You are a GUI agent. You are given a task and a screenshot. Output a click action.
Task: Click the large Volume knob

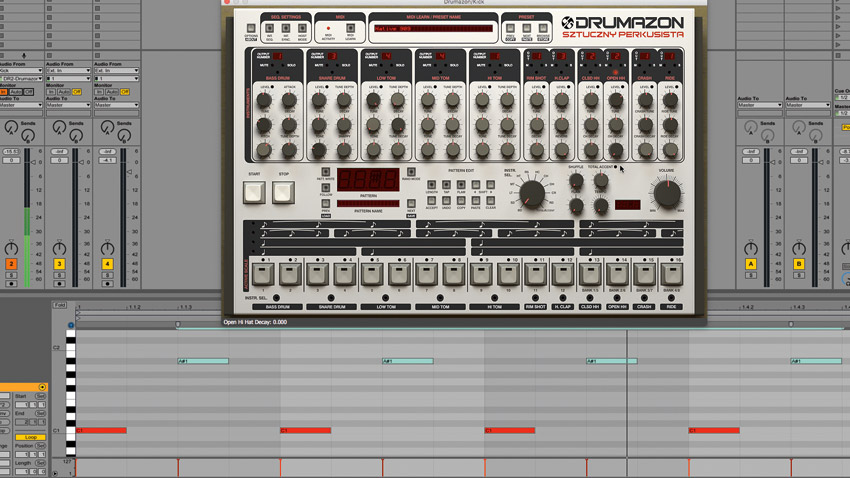click(x=667, y=193)
